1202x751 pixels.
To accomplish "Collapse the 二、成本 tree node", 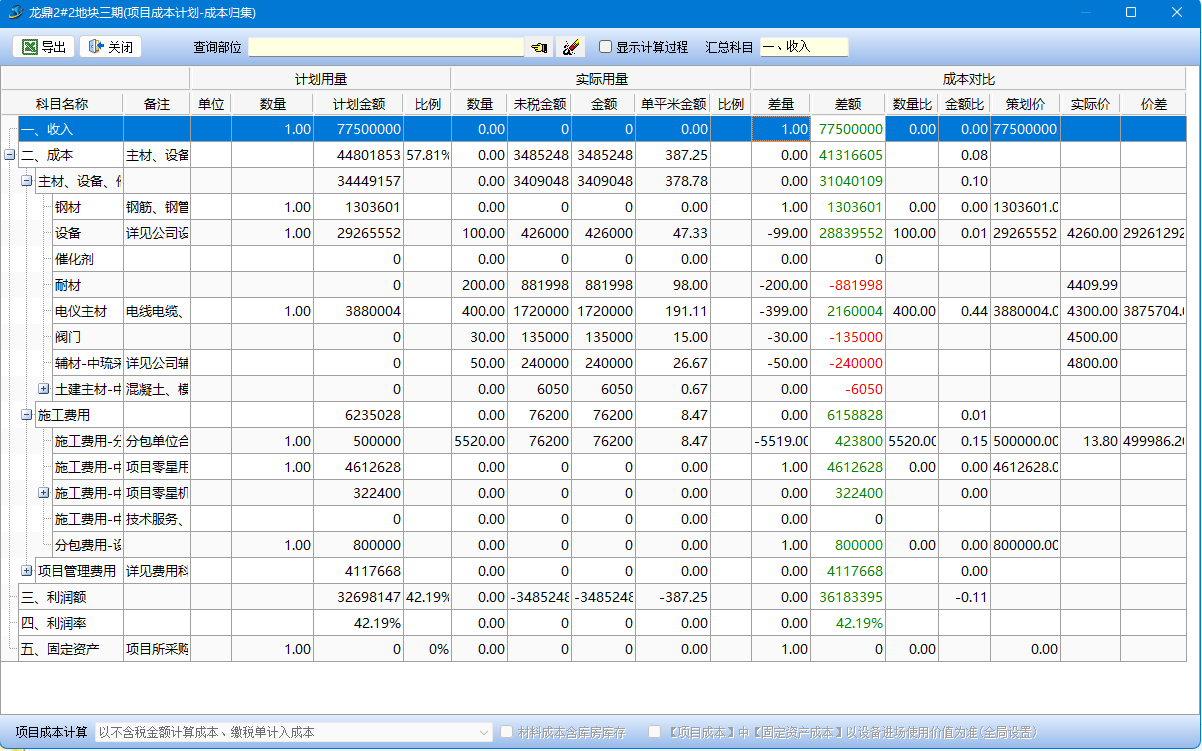I will tap(9, 155).
